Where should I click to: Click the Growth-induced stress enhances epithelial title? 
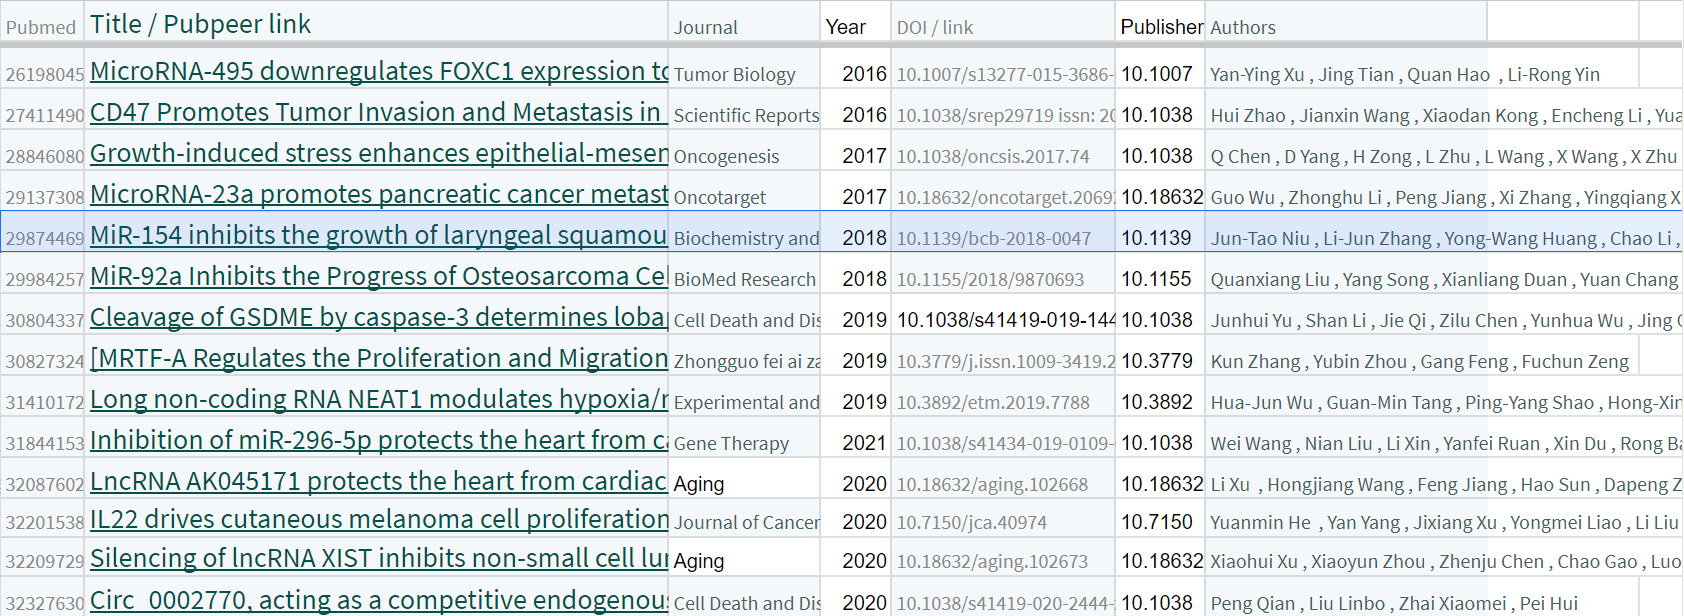pos(378,154)
